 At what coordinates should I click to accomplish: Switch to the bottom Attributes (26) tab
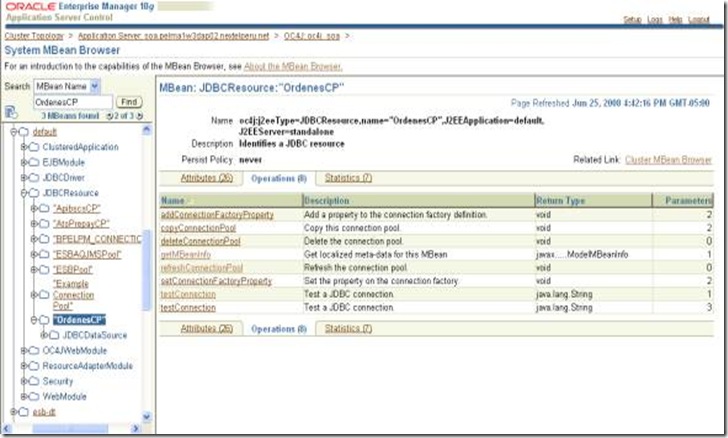(207, 328)
